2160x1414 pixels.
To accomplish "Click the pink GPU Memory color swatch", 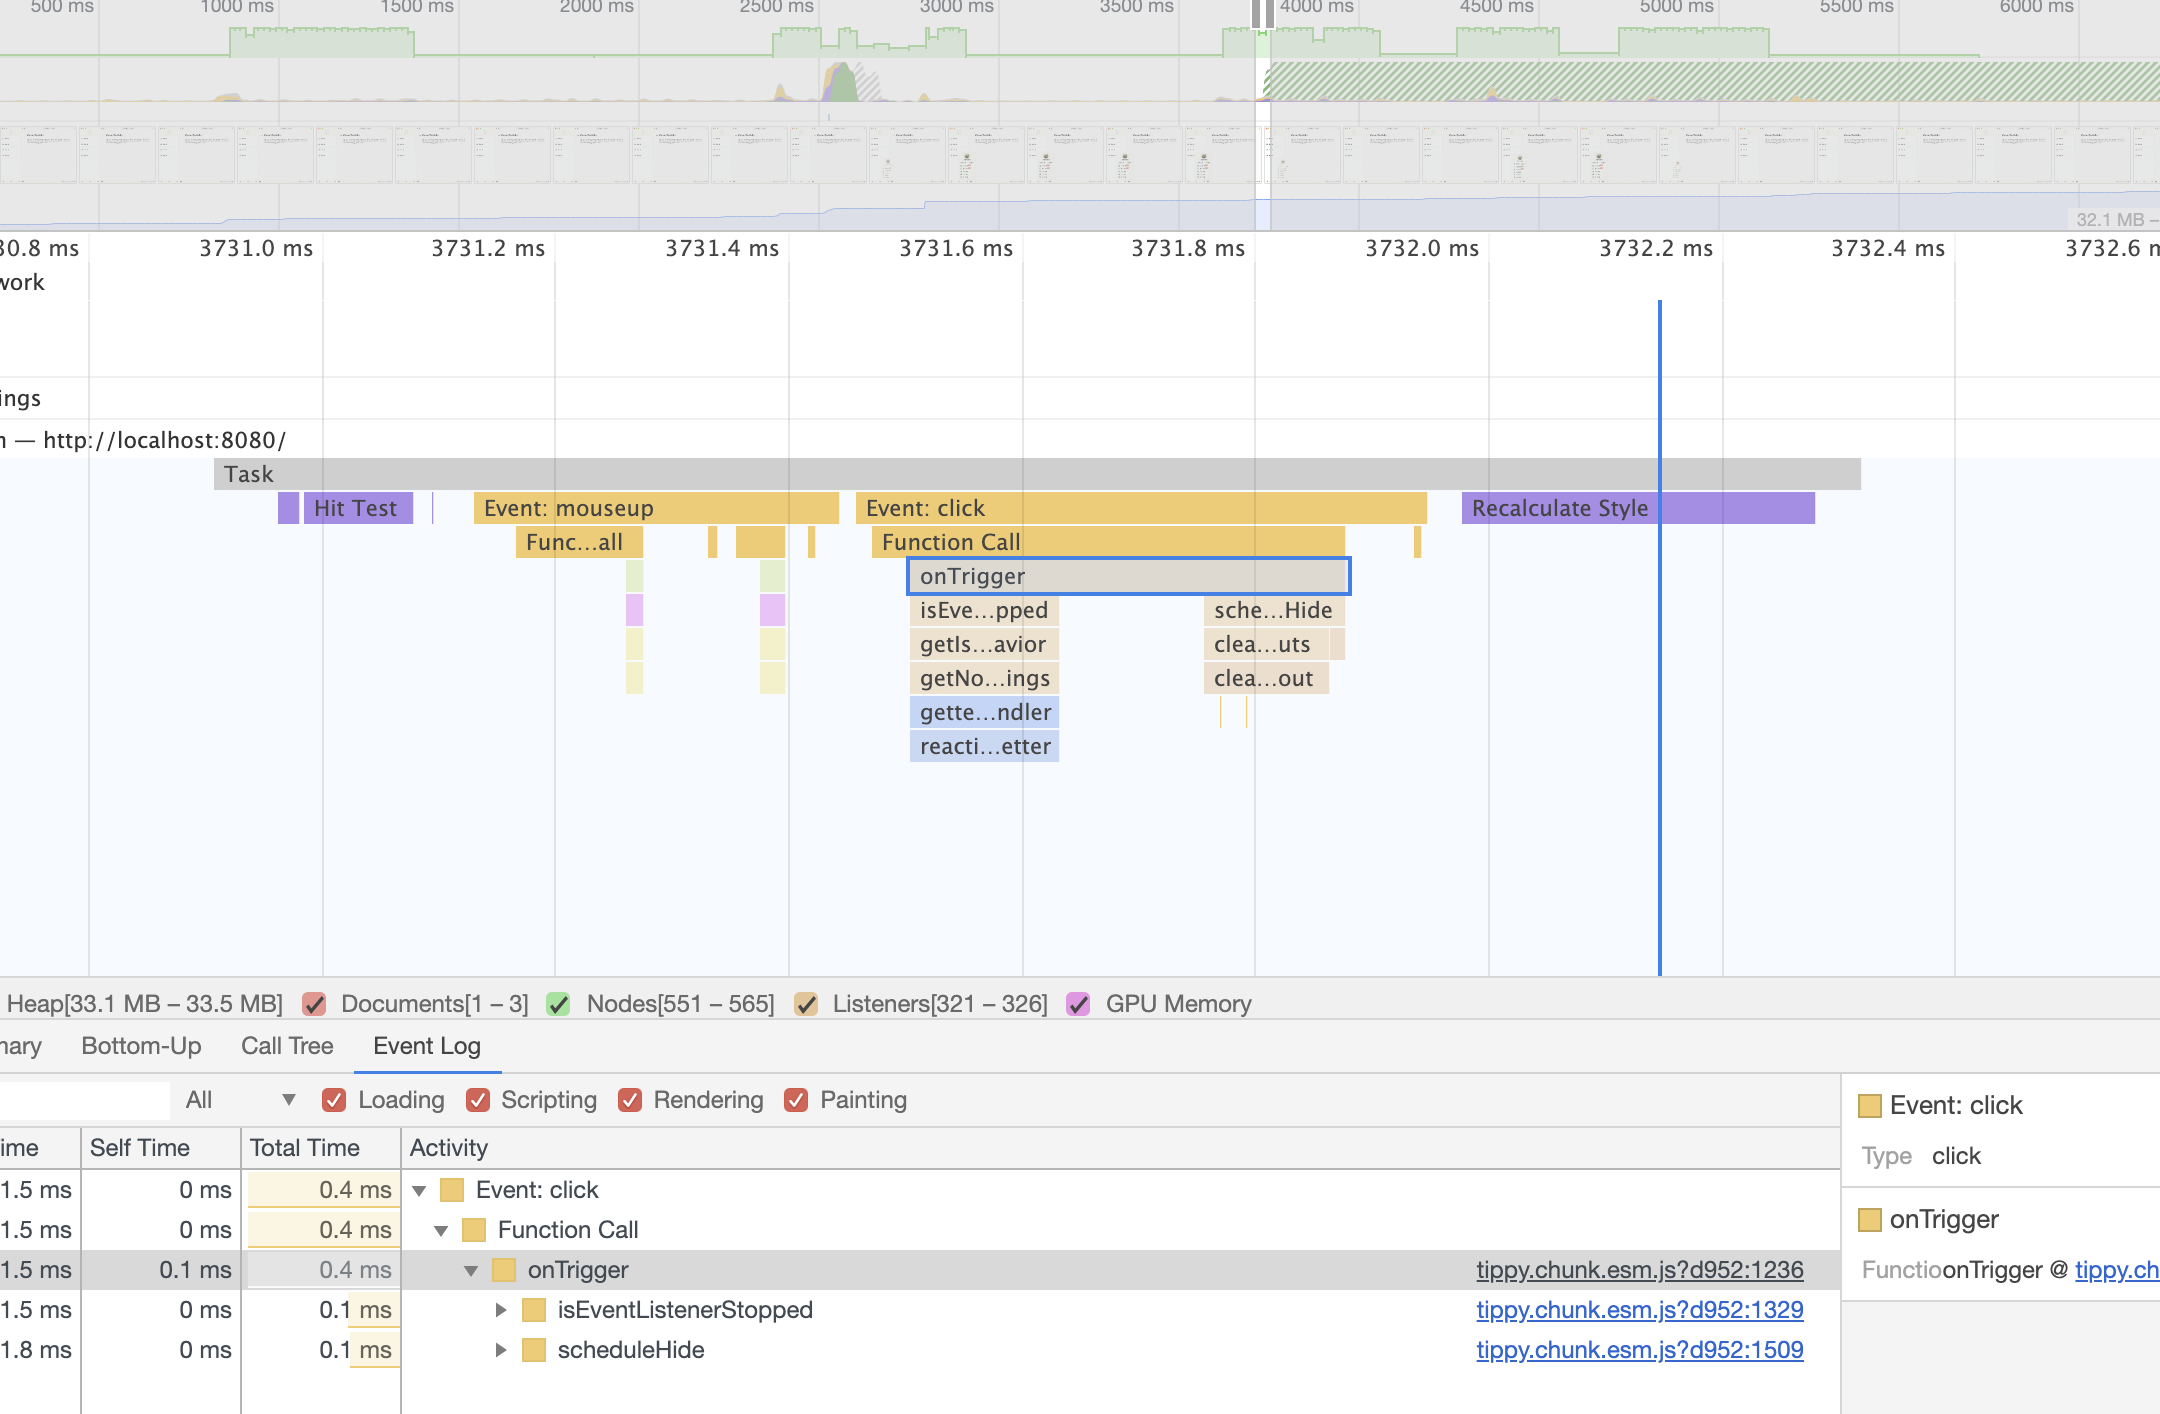I will coord(1078,1004).
